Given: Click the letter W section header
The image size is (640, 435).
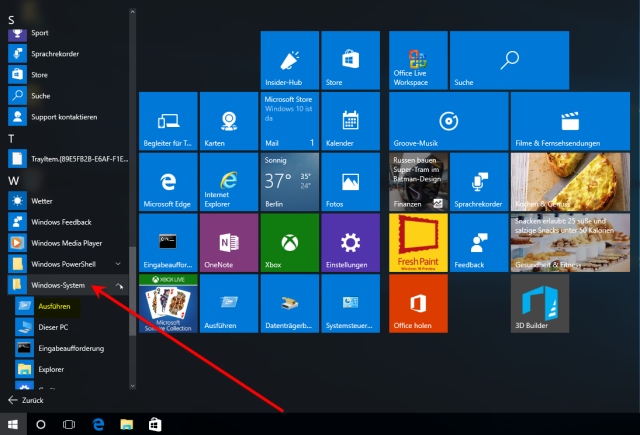Looking at the screenshot, I should pos(12,180).
